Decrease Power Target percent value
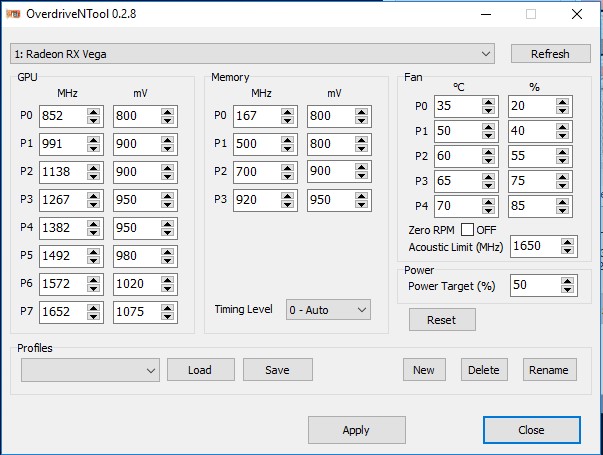The image size is (603, 455). tap(567, 290)
